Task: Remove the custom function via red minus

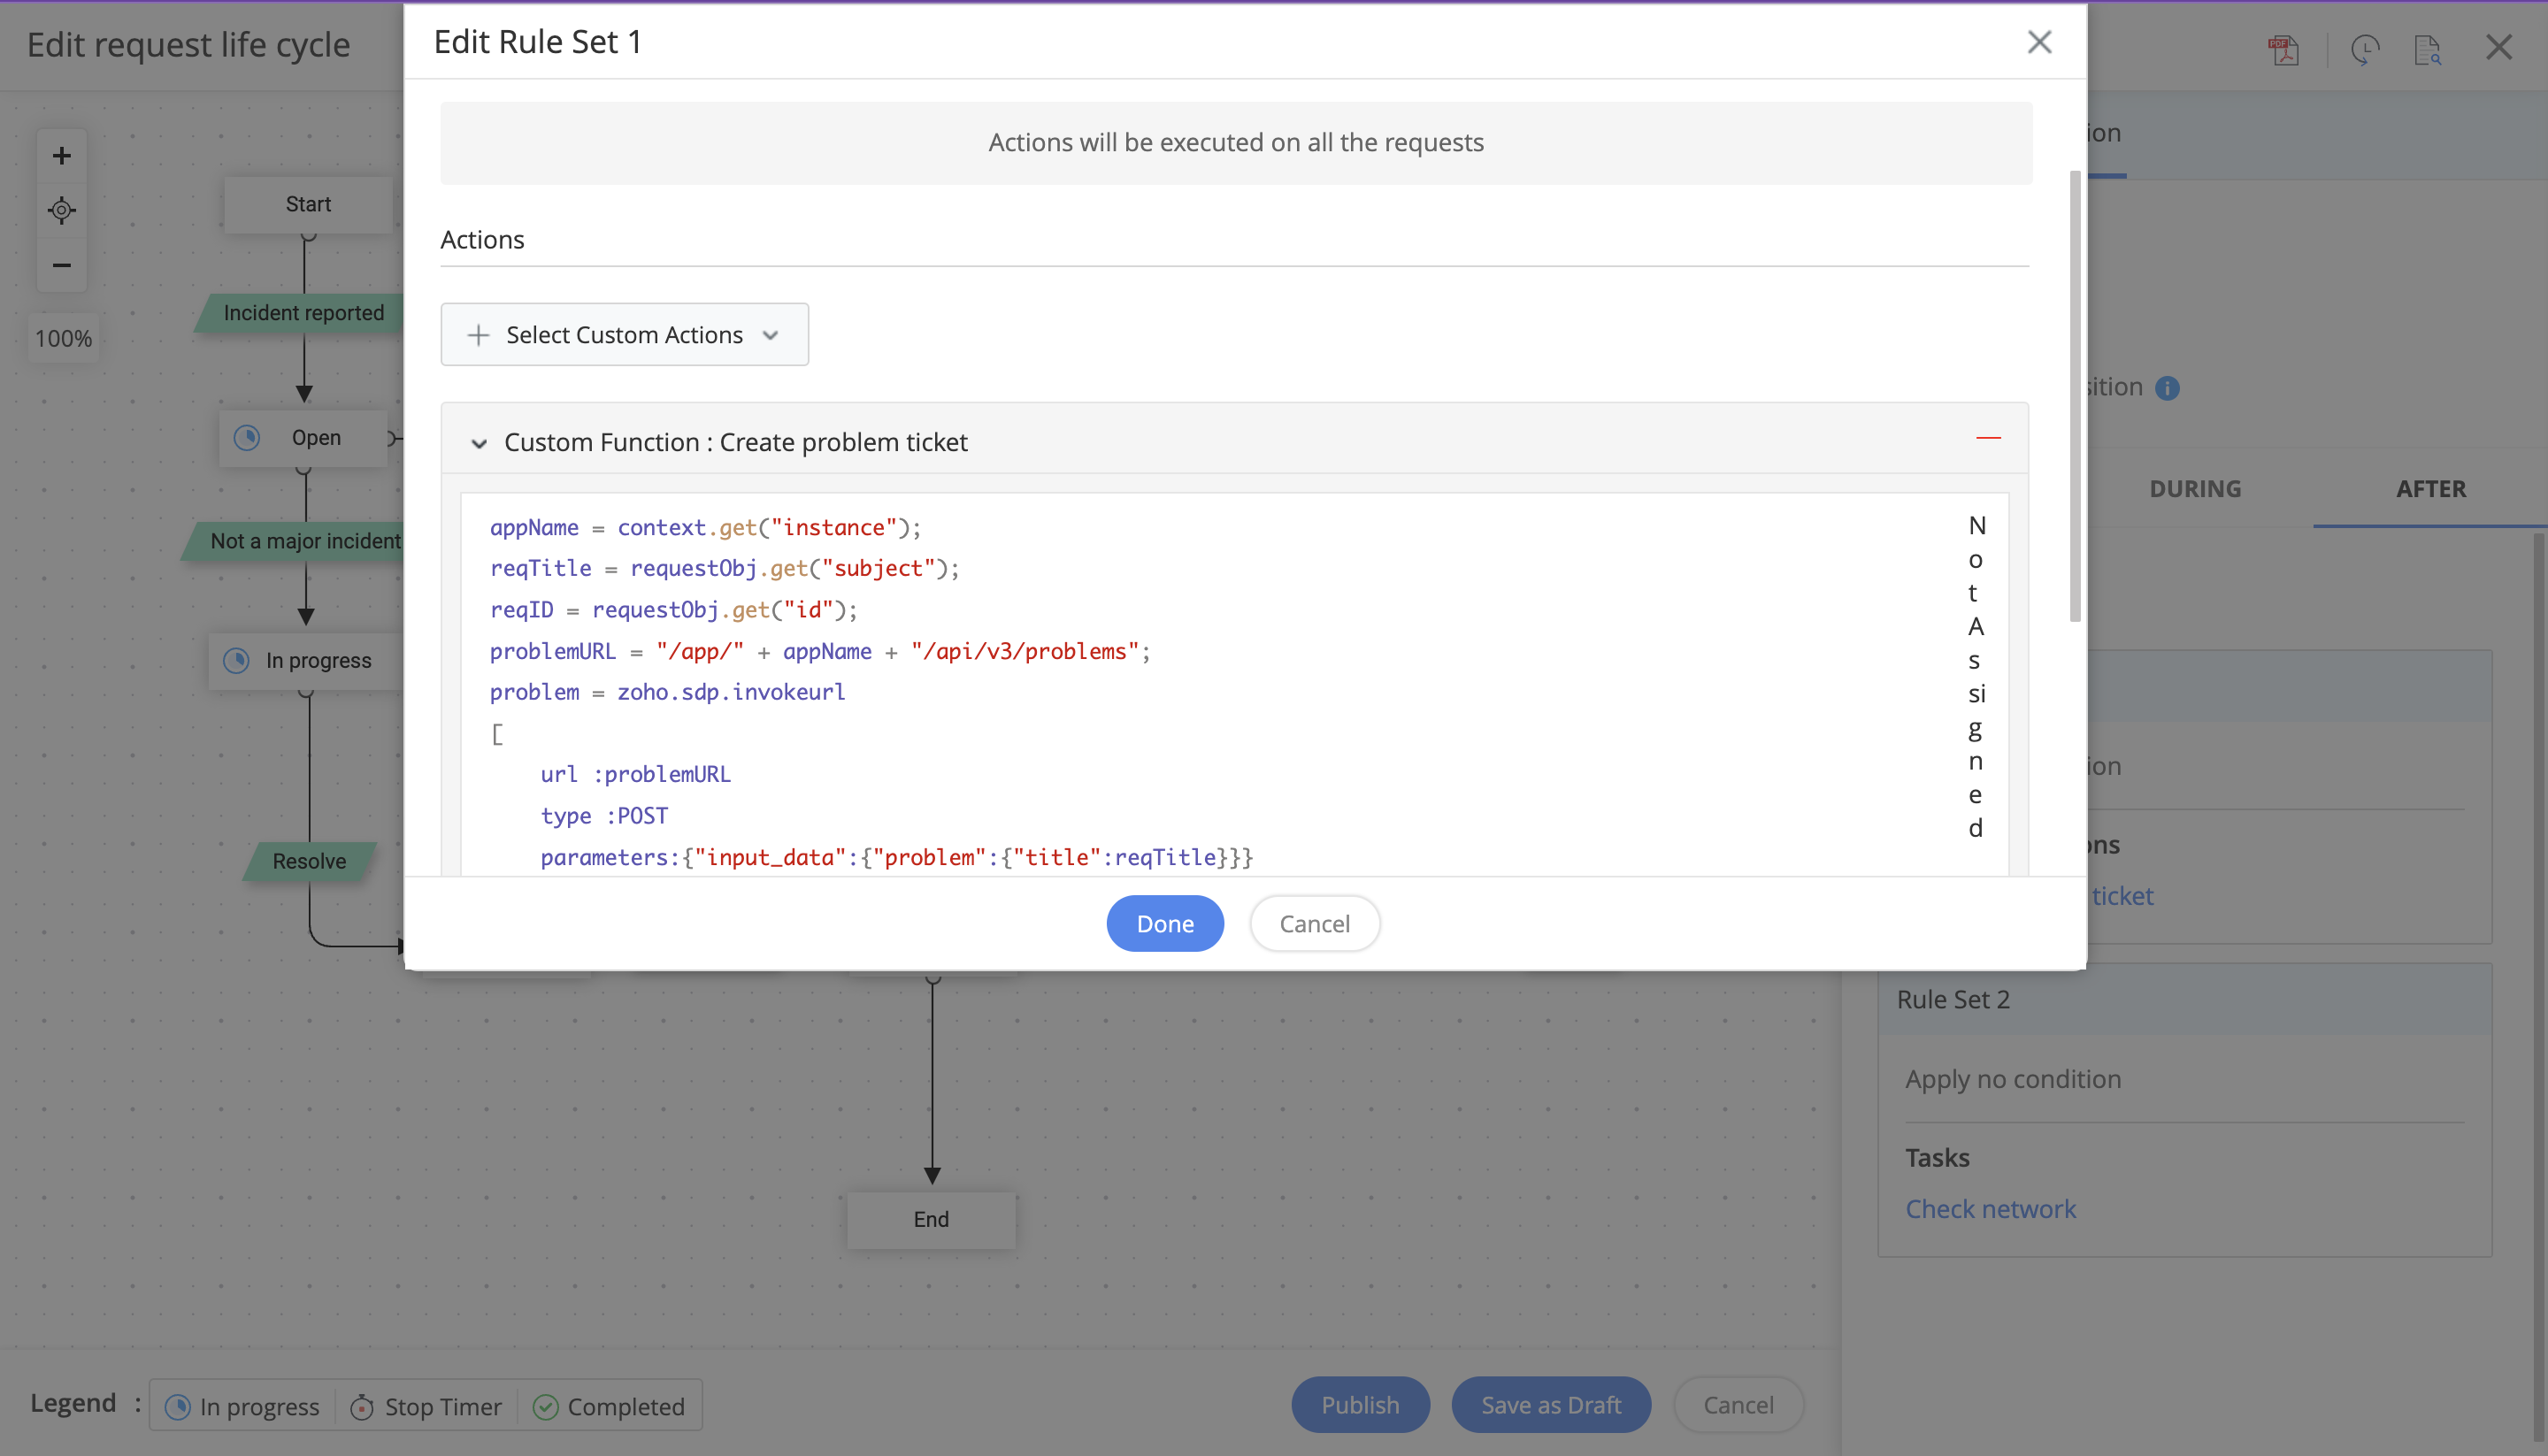Action: tap(1988, 438)
